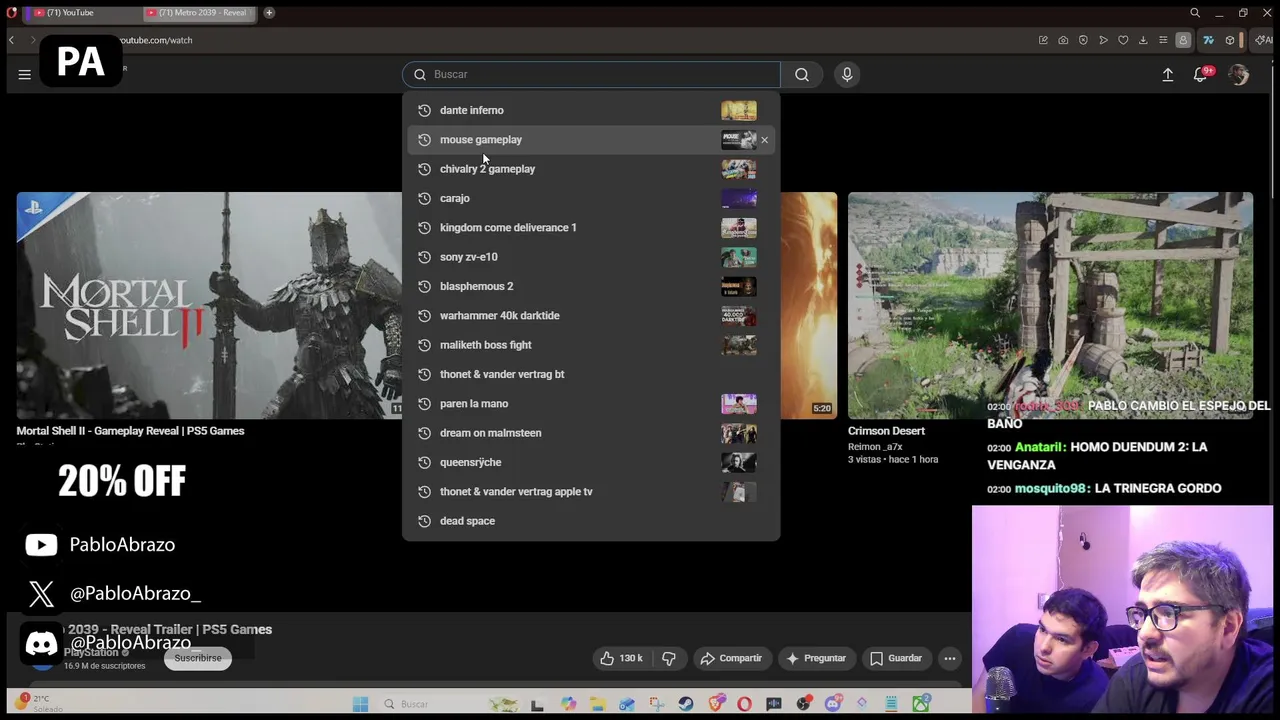Pick 'thonet & vander vertrag apple tv' suggestion

click(591, 491)
